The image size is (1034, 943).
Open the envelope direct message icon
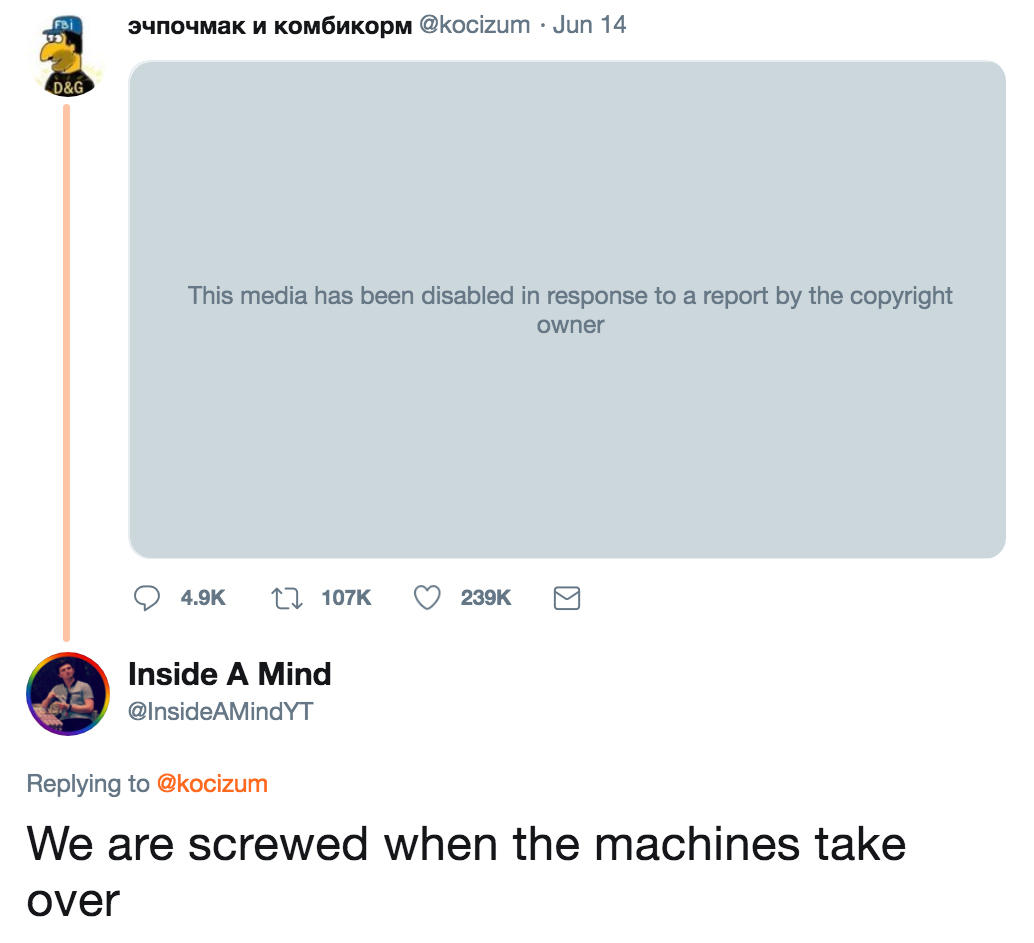567,598
